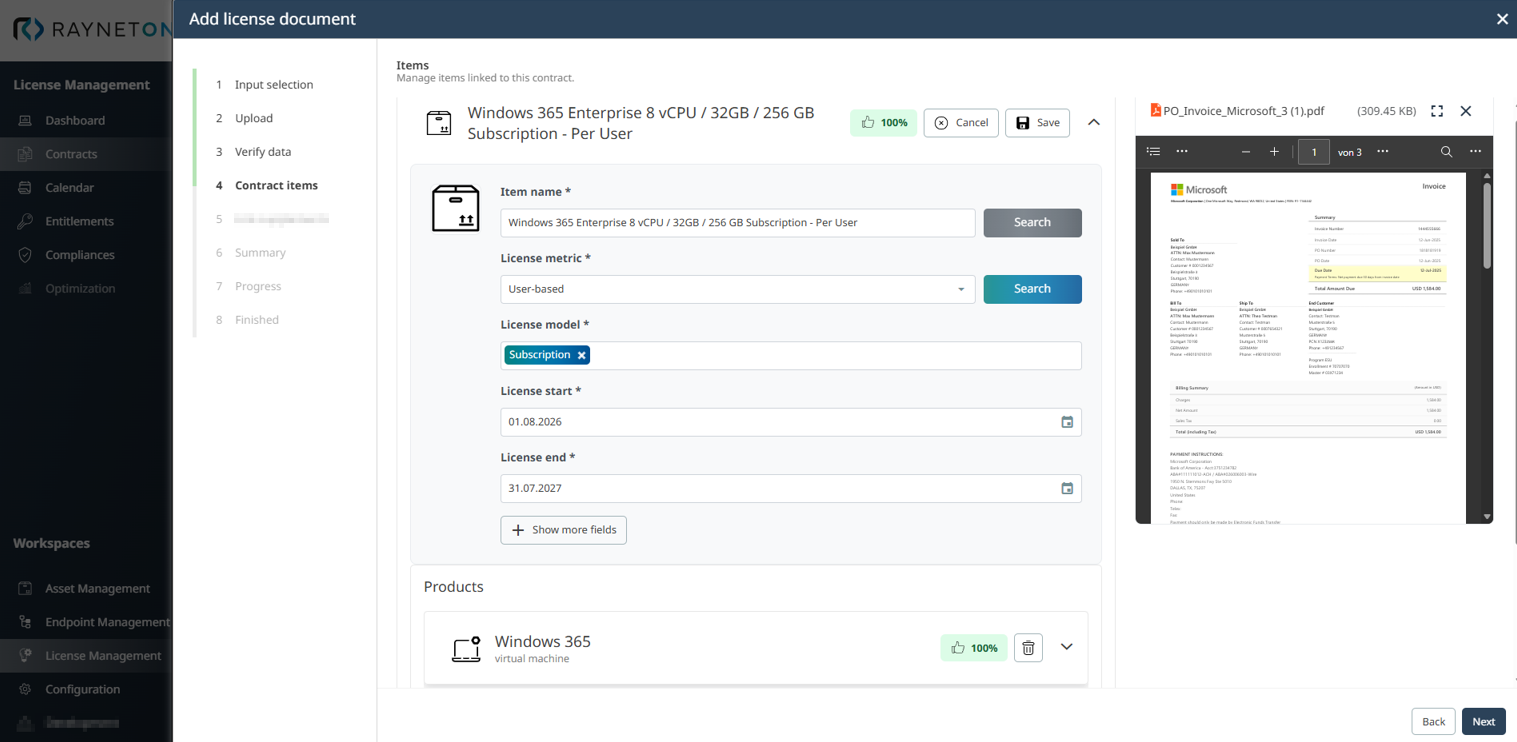Zoom in the PDF with plus icon
1517x742 pixels.
pyautogui.click(x=1274, y=152)
